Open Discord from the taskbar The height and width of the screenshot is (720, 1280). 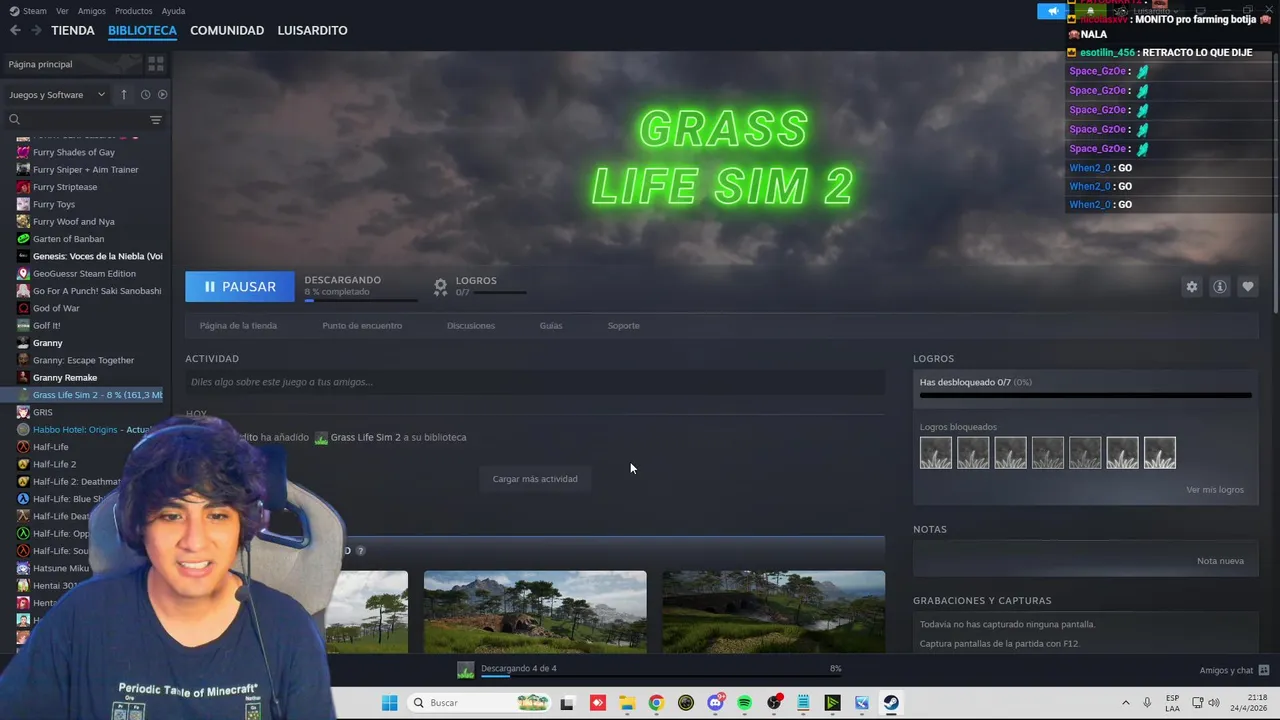coord(715,703)
